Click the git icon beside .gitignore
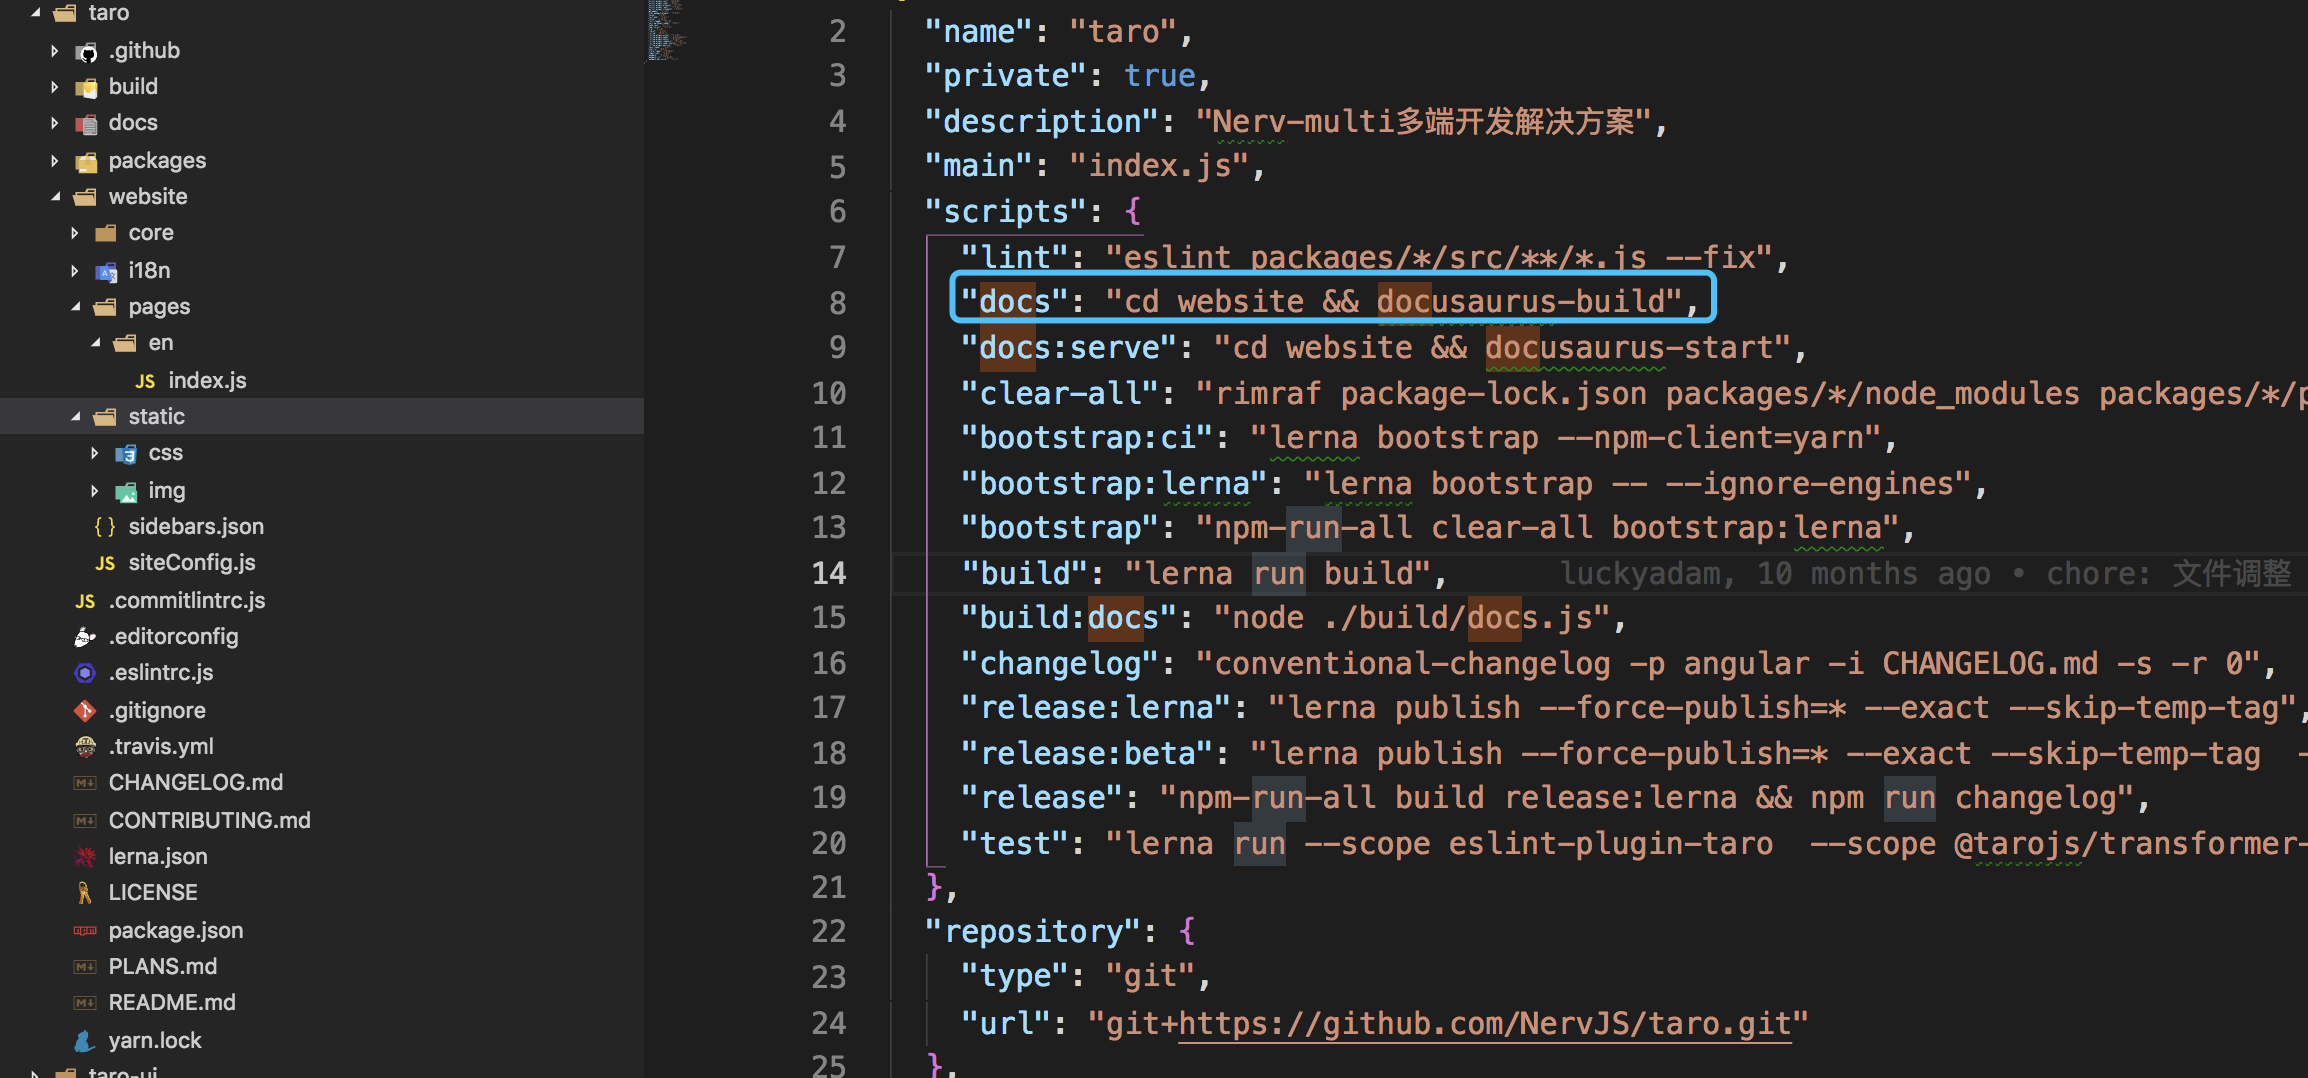The image size is (2308, 1078). pos(85,711)
